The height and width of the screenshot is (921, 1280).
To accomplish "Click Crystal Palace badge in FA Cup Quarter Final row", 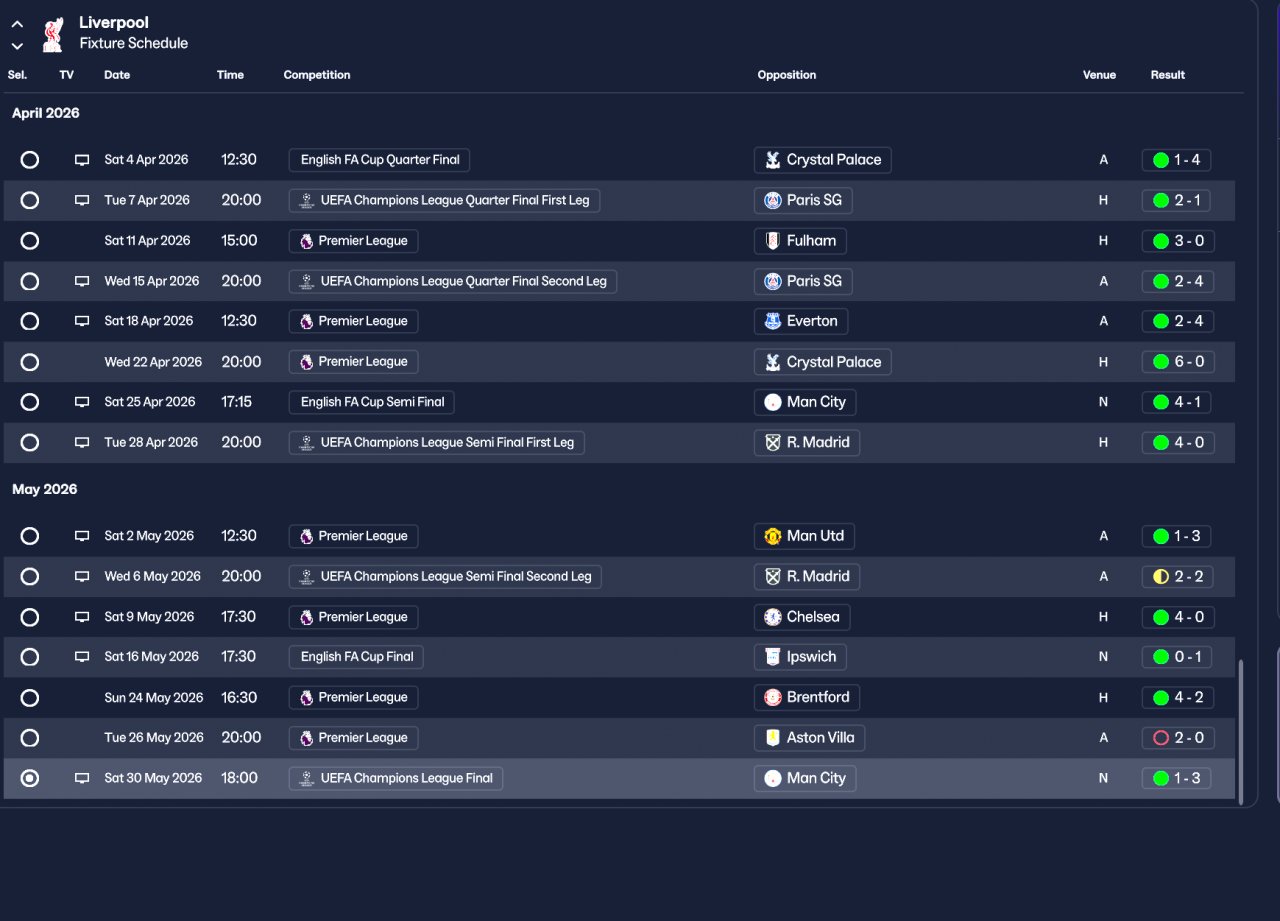I will click(x=772, y=160).
